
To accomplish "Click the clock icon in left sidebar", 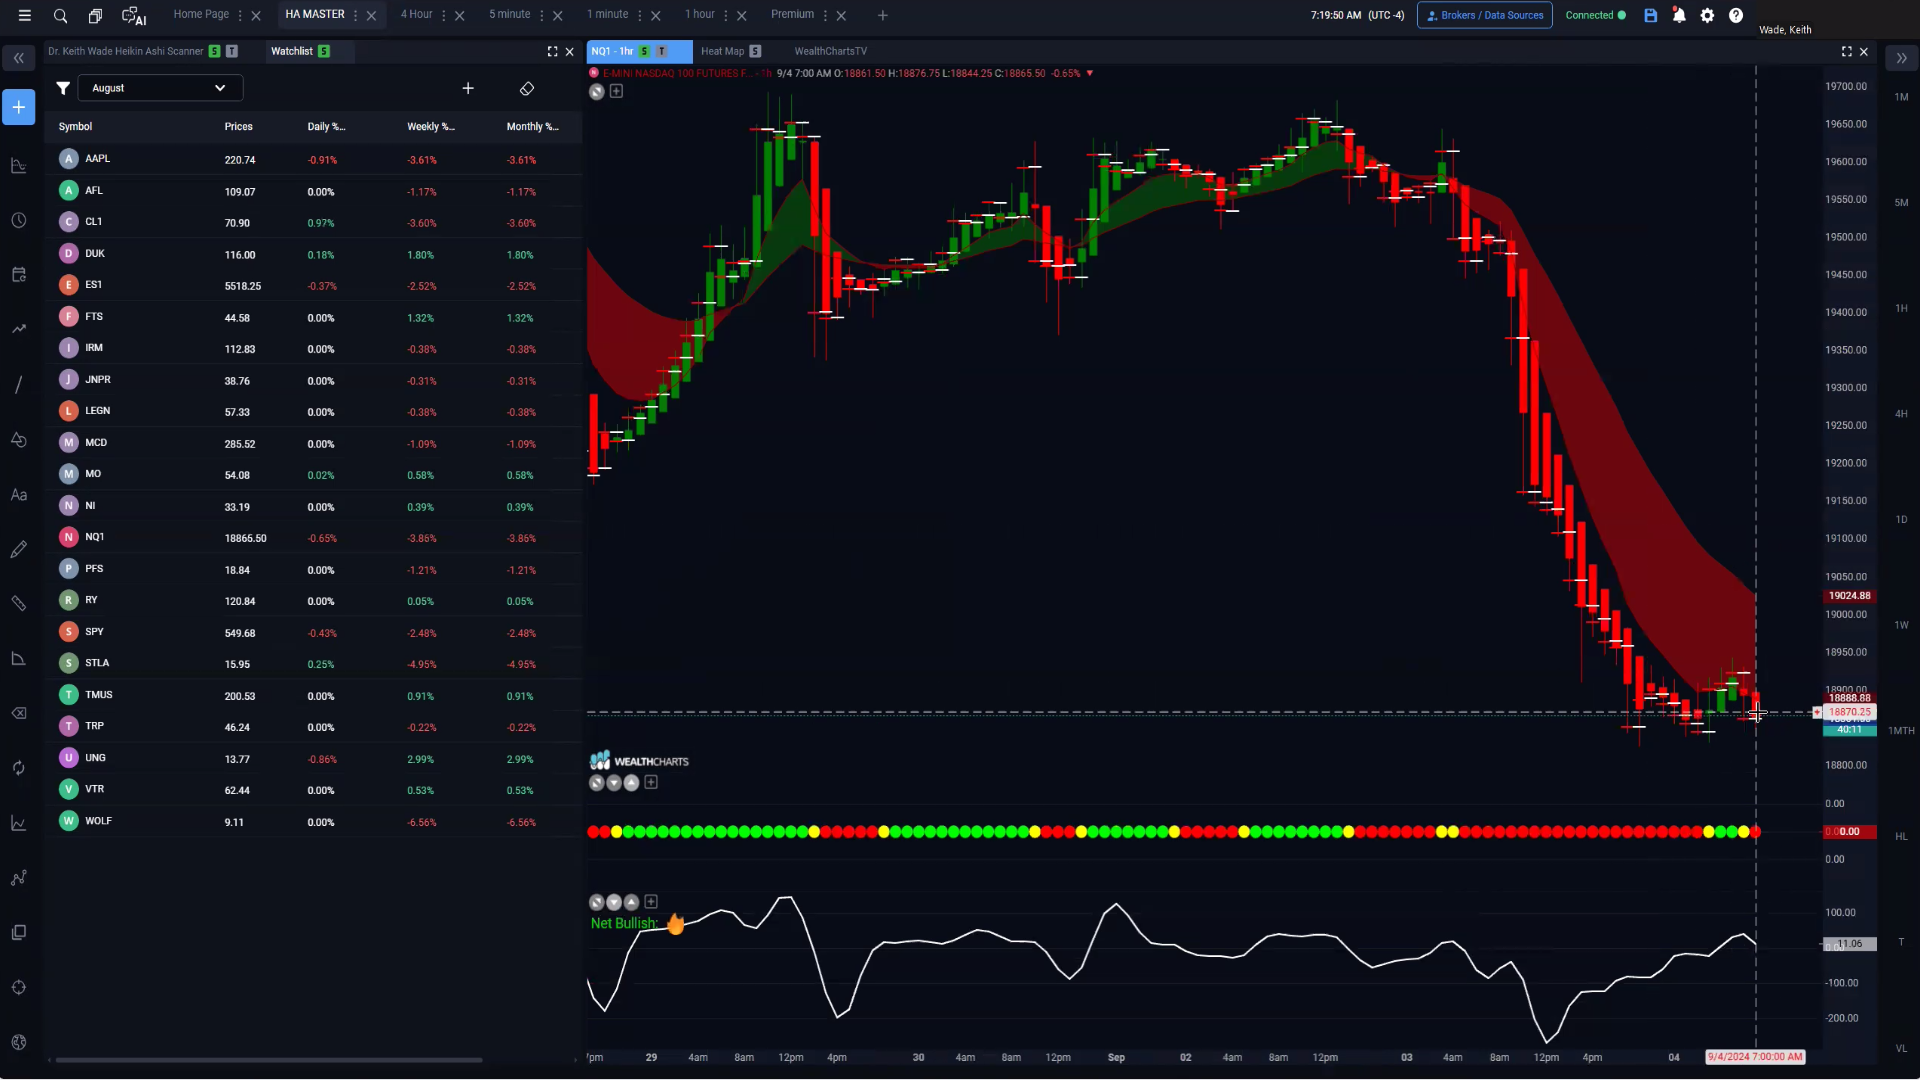I will 19,220.
